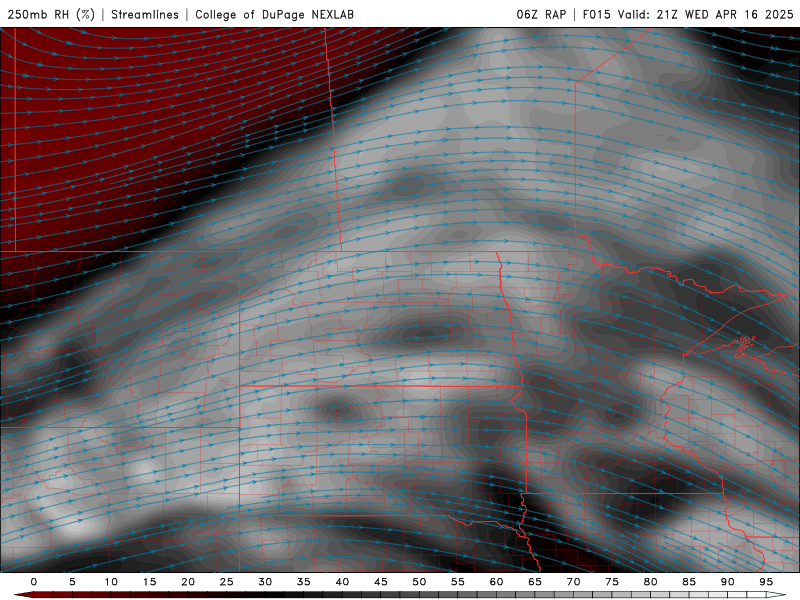The width and height of the screenshot is (800, 600).
Task: Select the 'F015' forecast hour text
Action: pyautogui.click(x=596, y=15)
